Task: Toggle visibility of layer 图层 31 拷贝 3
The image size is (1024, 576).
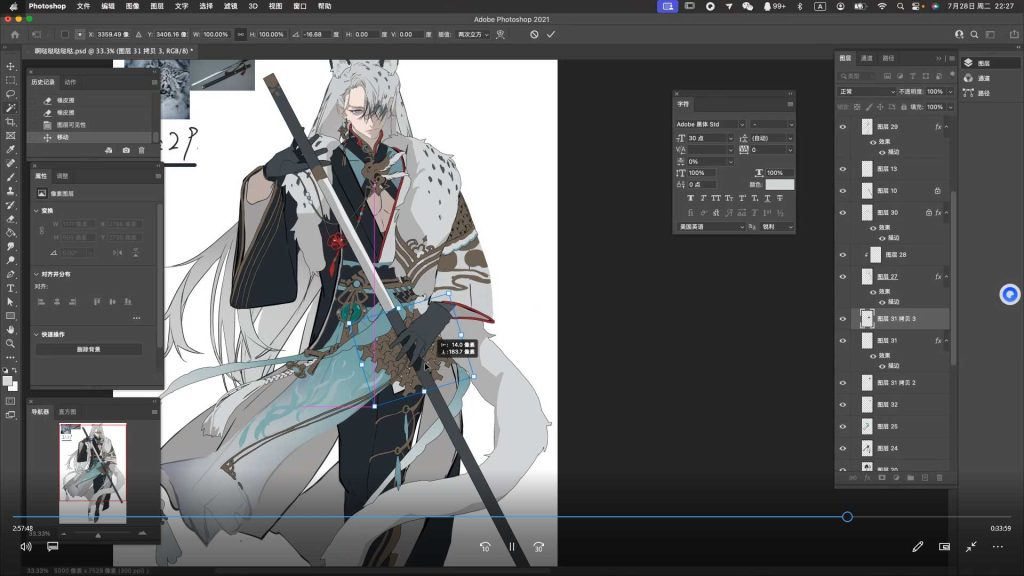Action: [842, 319]
